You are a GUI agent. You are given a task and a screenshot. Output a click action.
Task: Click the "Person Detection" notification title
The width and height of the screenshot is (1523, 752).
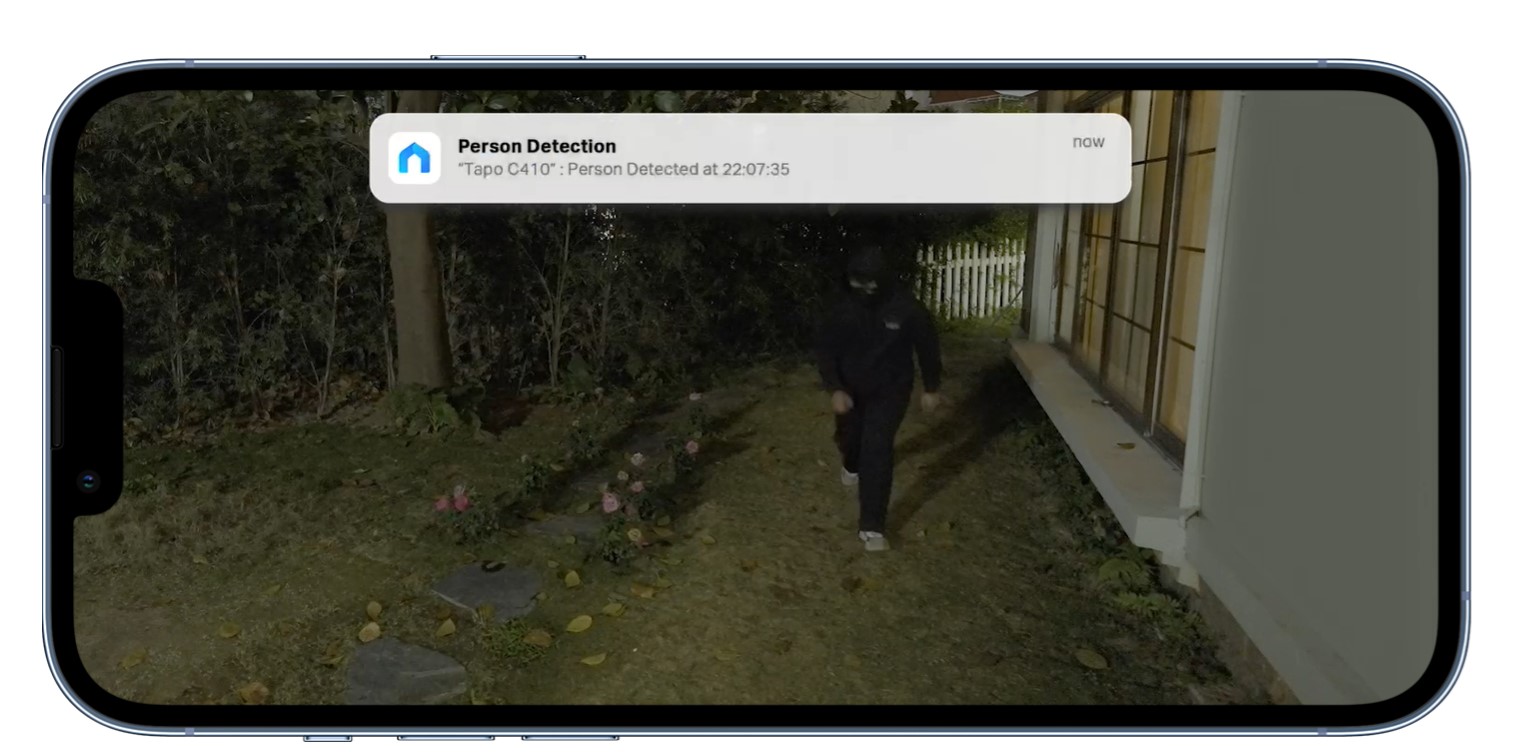536,146
